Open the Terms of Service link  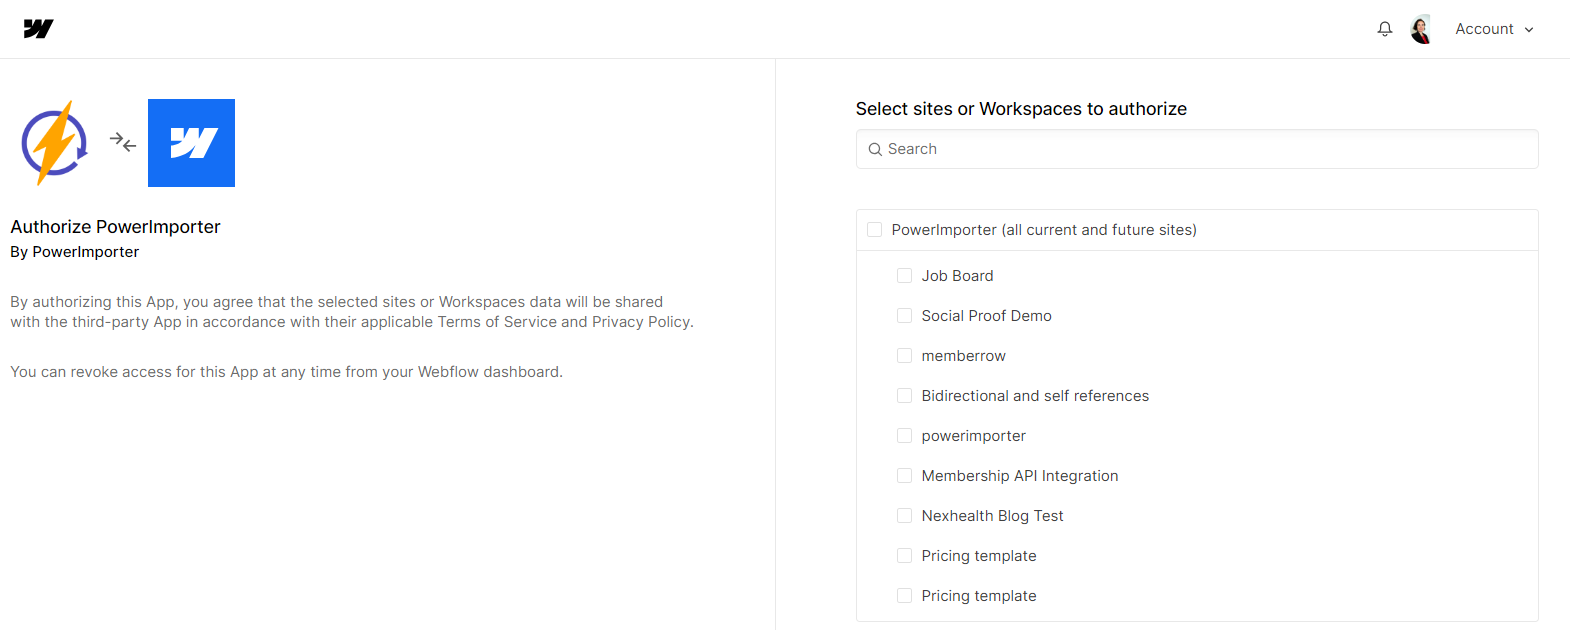coord(496,321)
